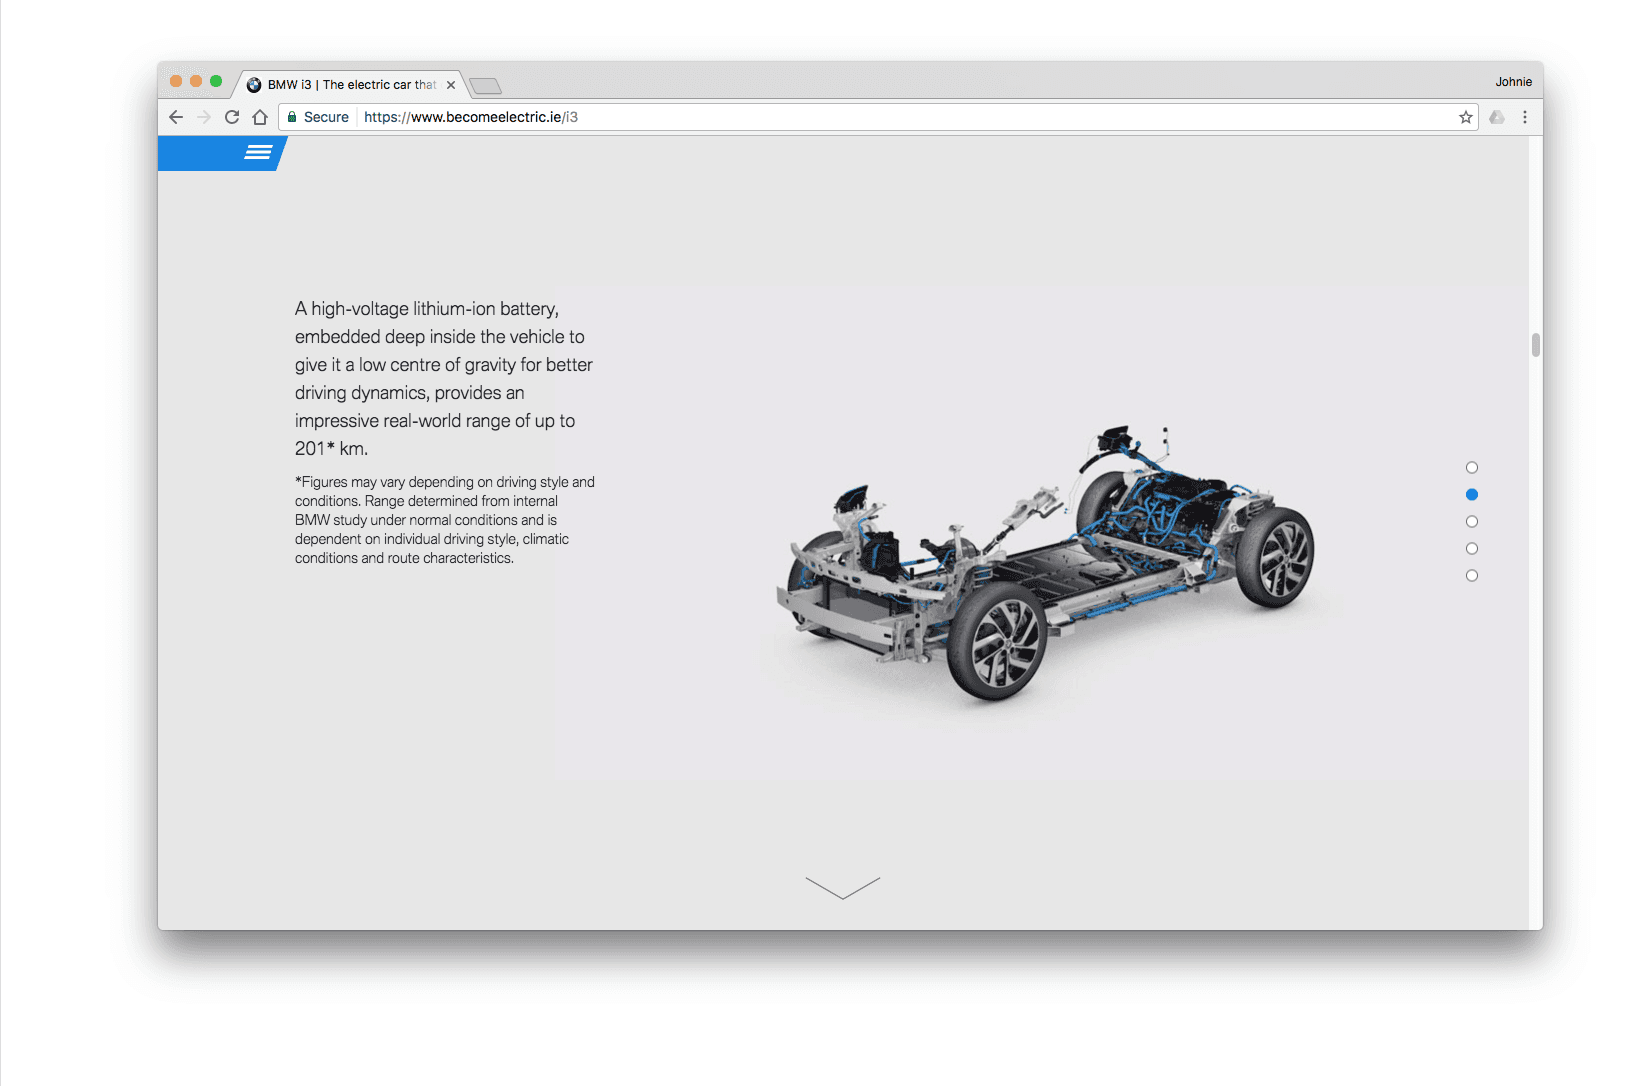Click the Secure label in address bar

(x=326, y=117)
